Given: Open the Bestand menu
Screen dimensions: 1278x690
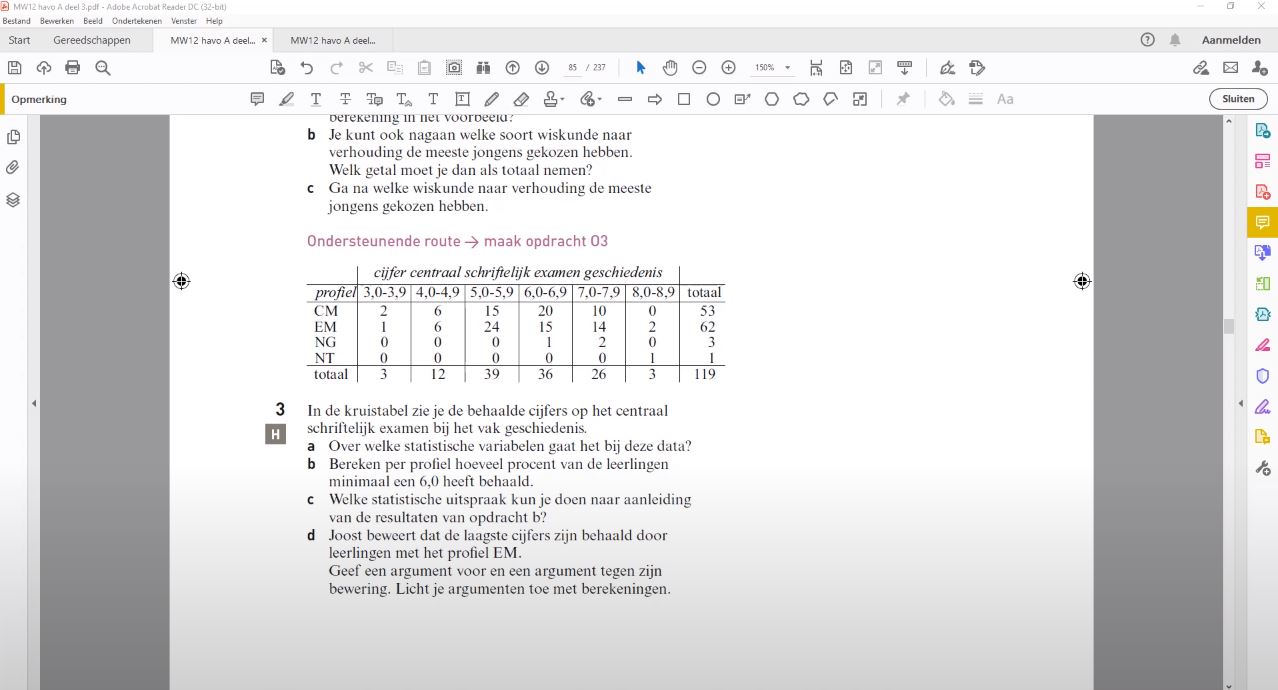Looking at the screenshot, I should (17, 21).
